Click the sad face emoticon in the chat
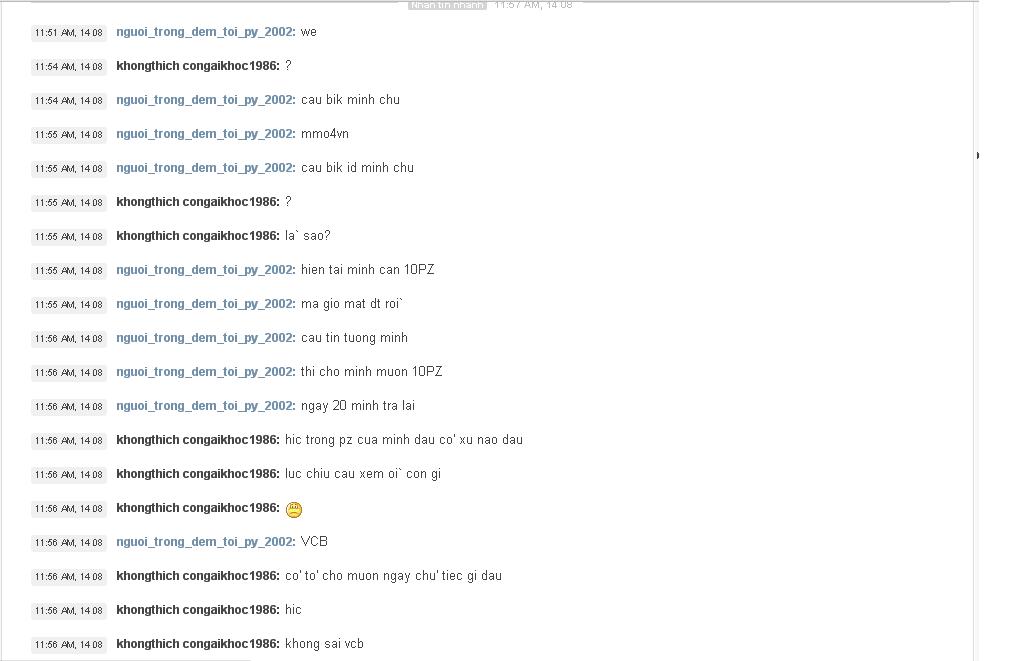This screenshot has width=1033, height=661. point(294,509)
